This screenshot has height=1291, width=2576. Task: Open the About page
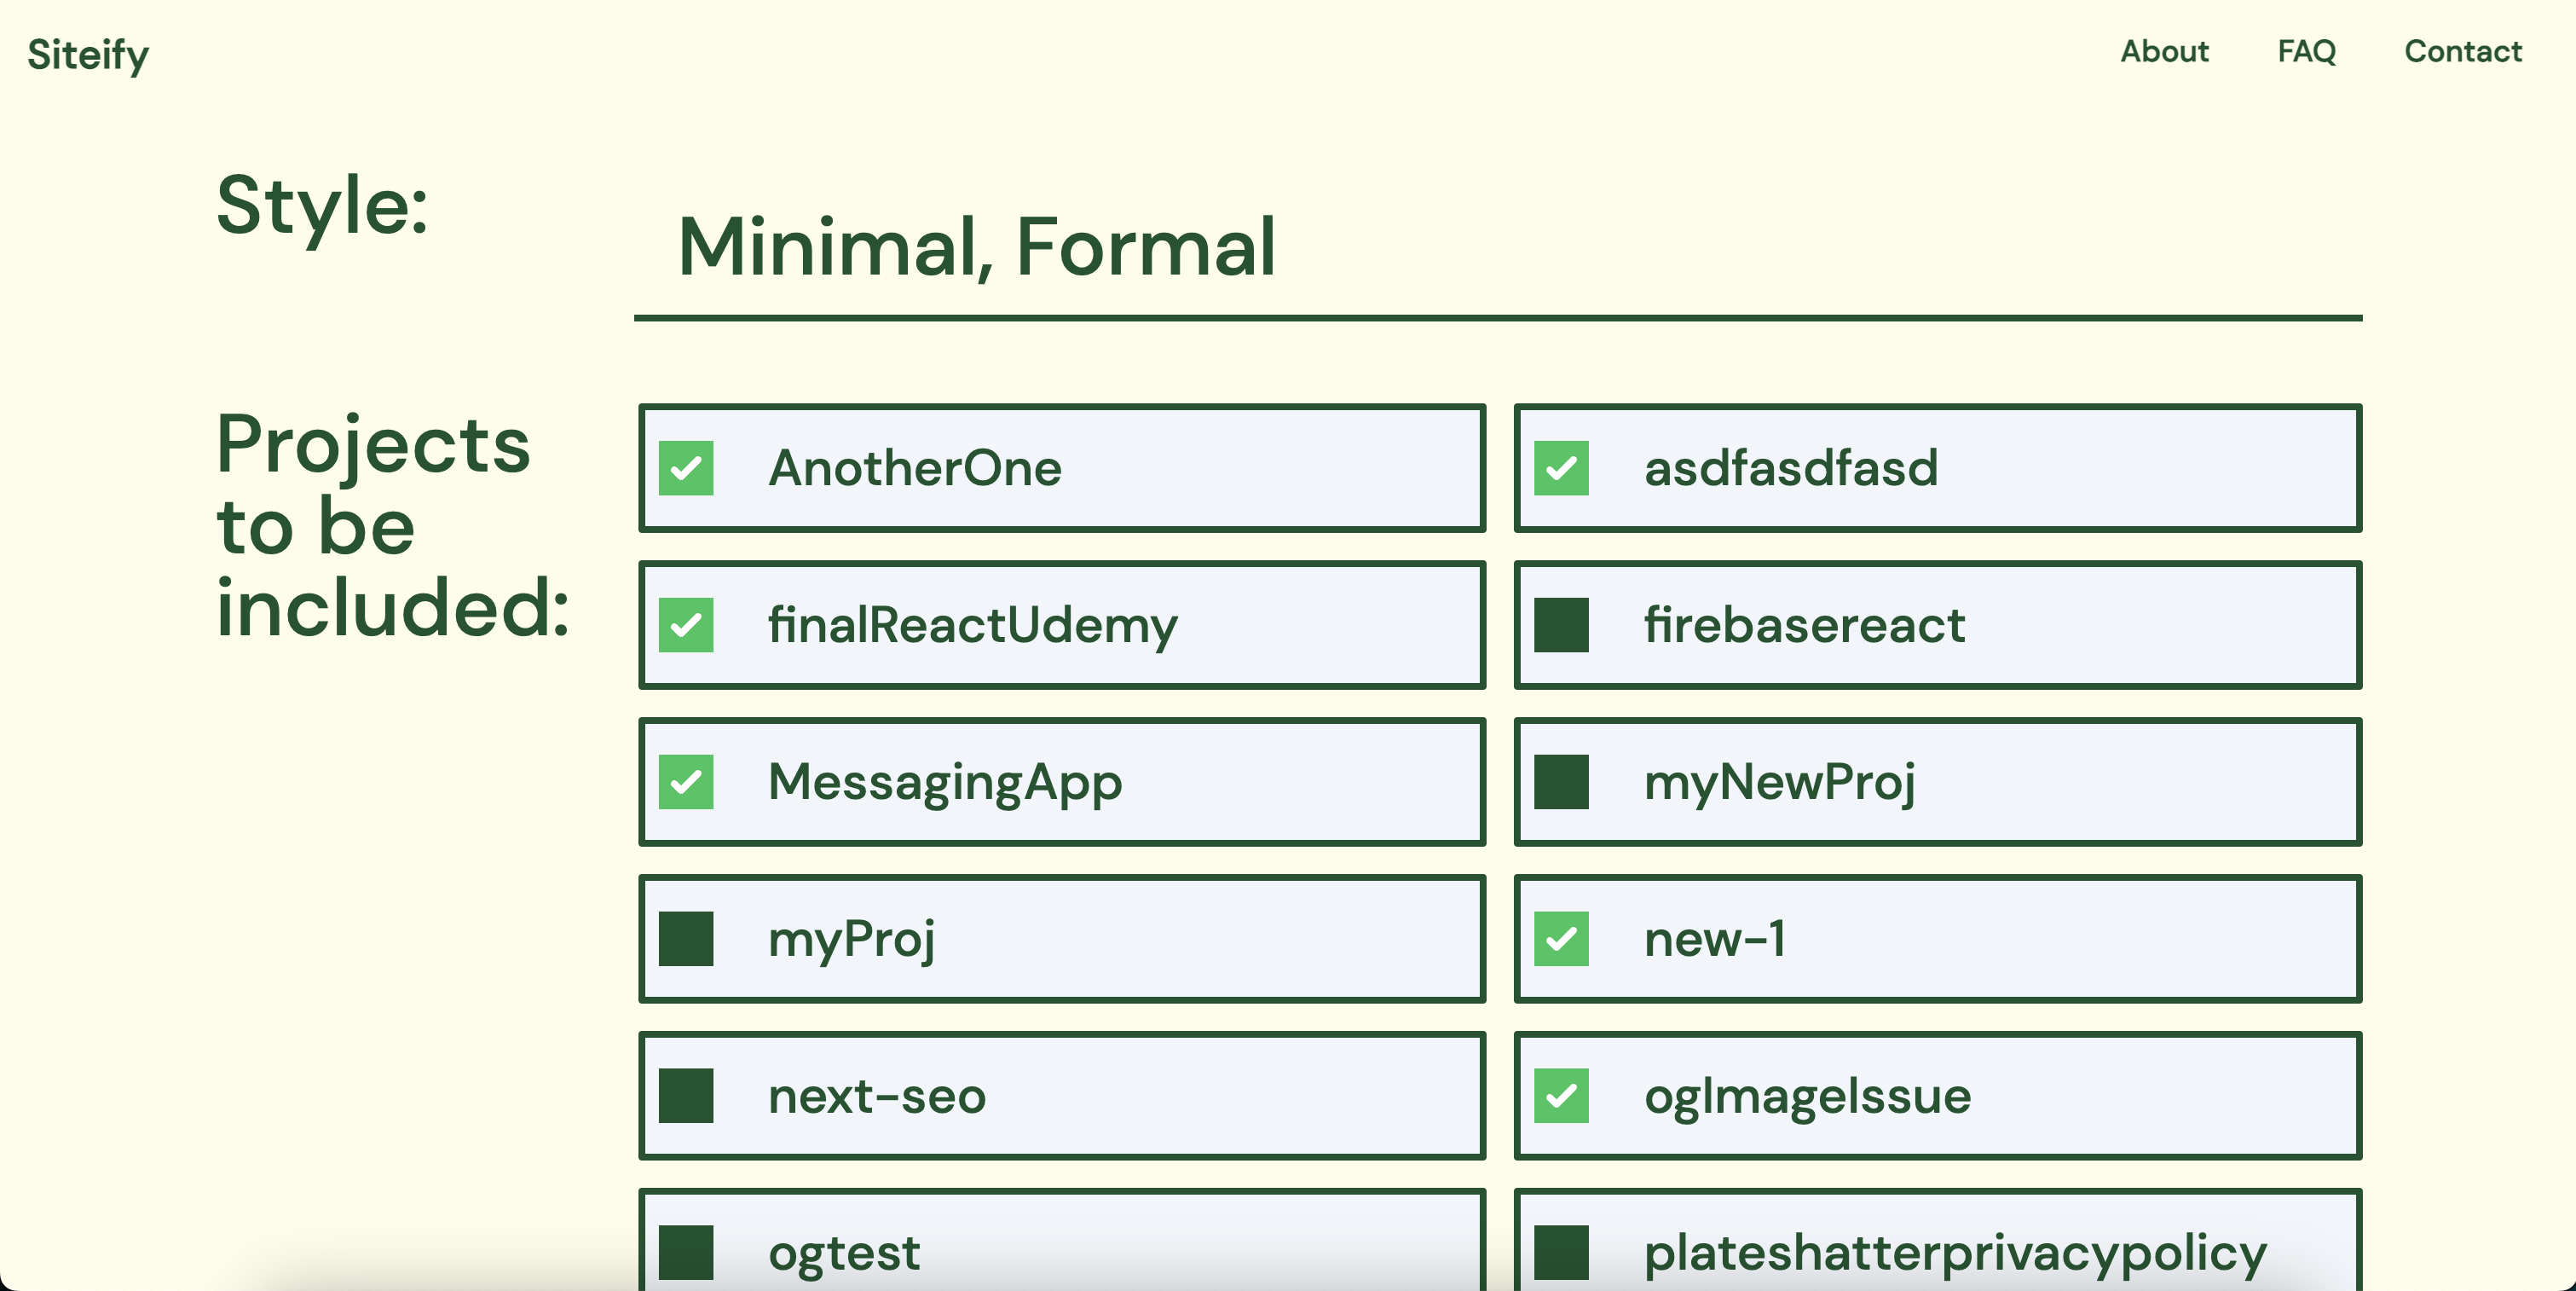point(2164,51)
